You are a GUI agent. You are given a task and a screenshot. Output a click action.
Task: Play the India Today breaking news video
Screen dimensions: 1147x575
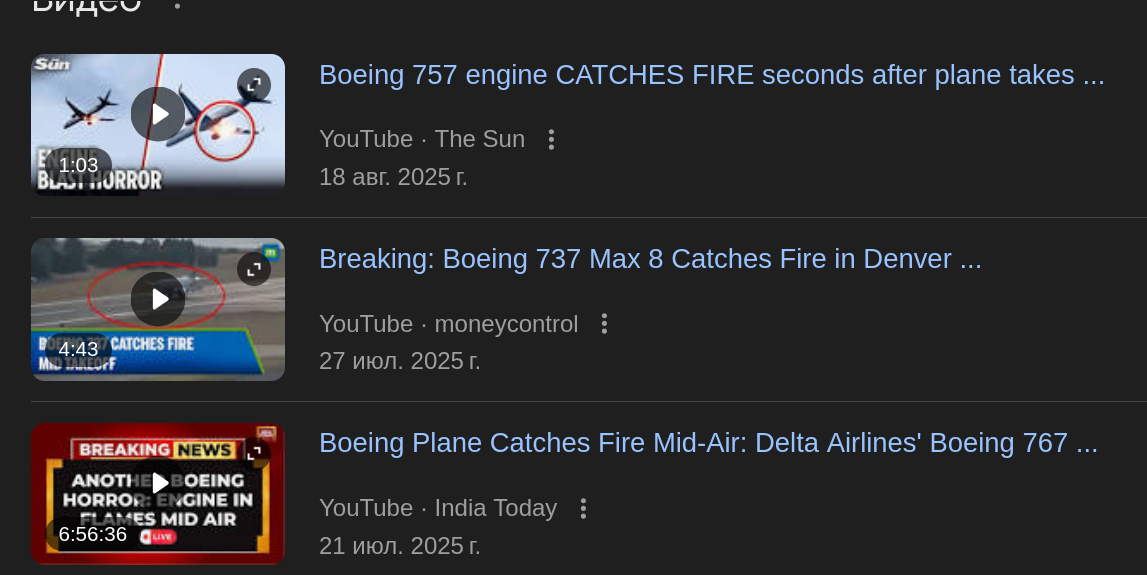[x=158, y=483]
